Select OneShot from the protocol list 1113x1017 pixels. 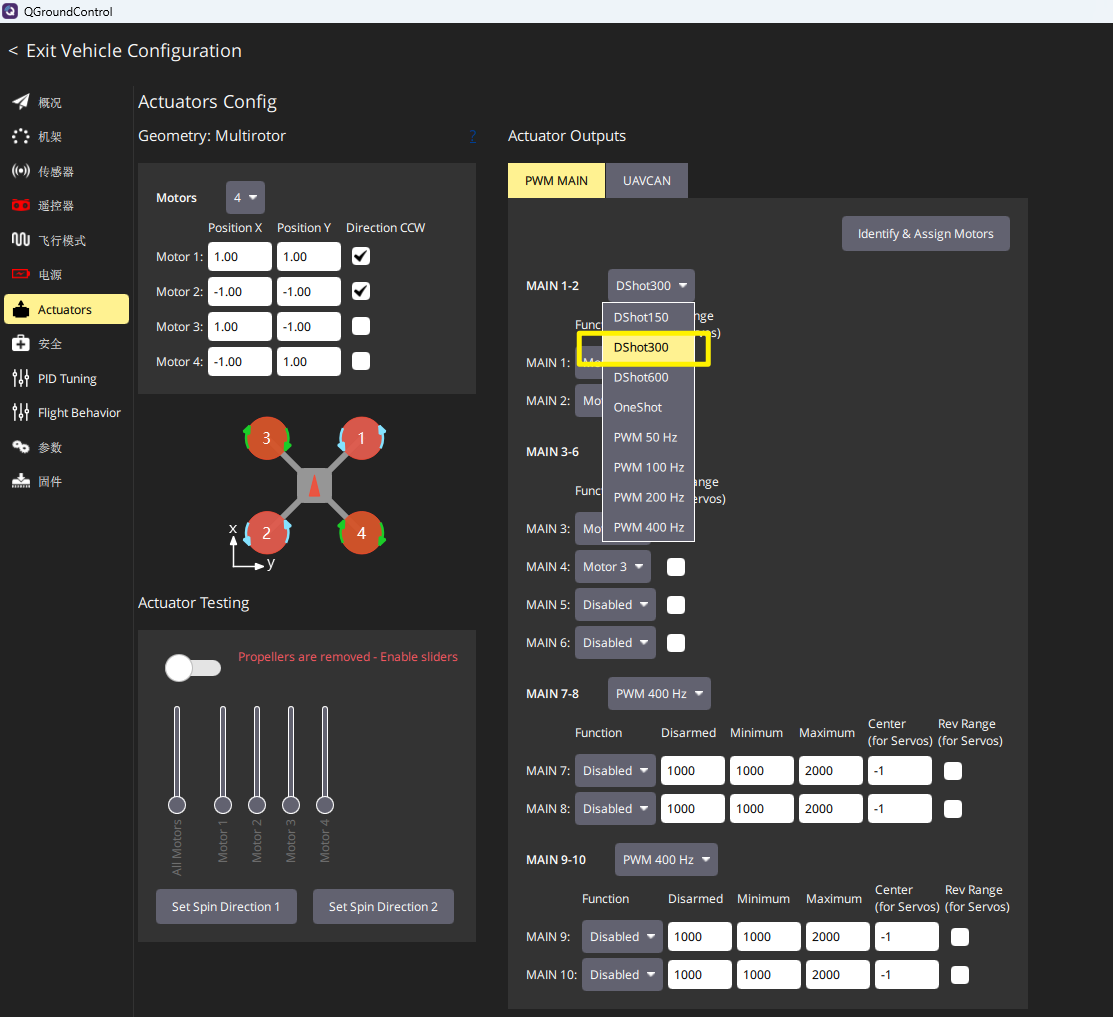648,407
